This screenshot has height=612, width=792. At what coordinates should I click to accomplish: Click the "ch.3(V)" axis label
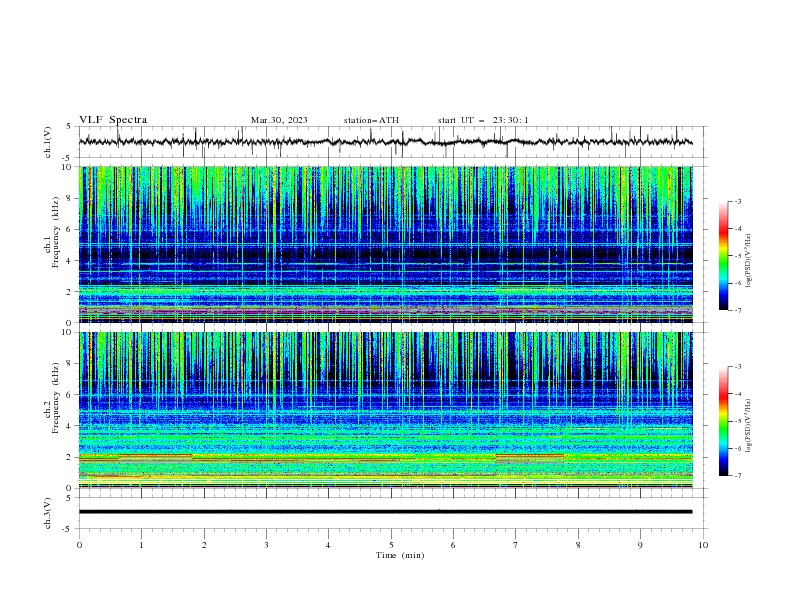click(48, 513)
